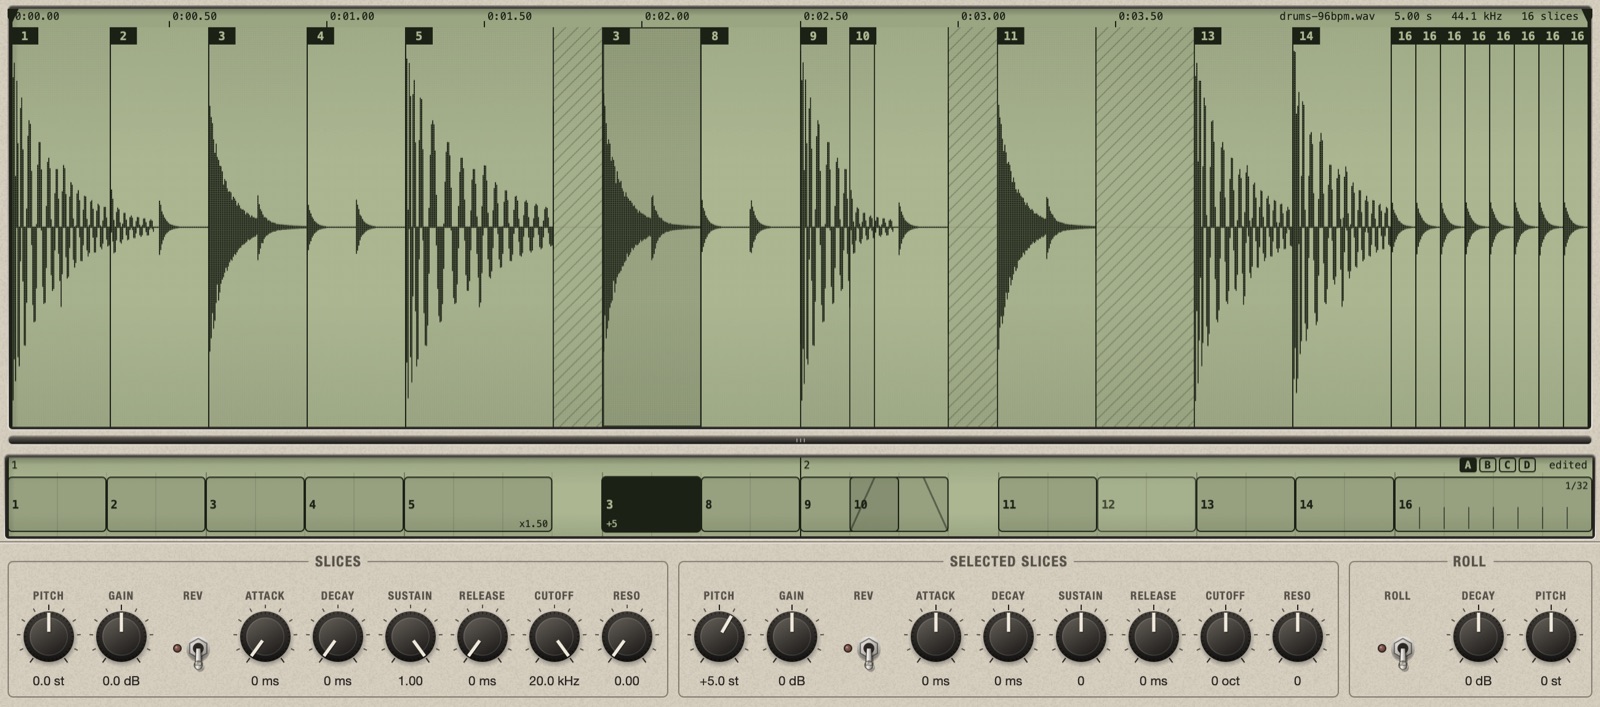Click the Slices GAIN knob
1600x707 pixels.
coord(121,637)
